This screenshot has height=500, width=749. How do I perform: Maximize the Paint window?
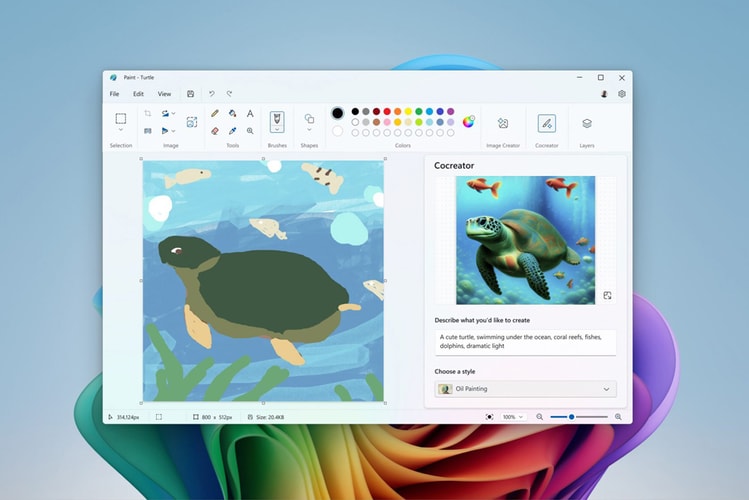600,77
